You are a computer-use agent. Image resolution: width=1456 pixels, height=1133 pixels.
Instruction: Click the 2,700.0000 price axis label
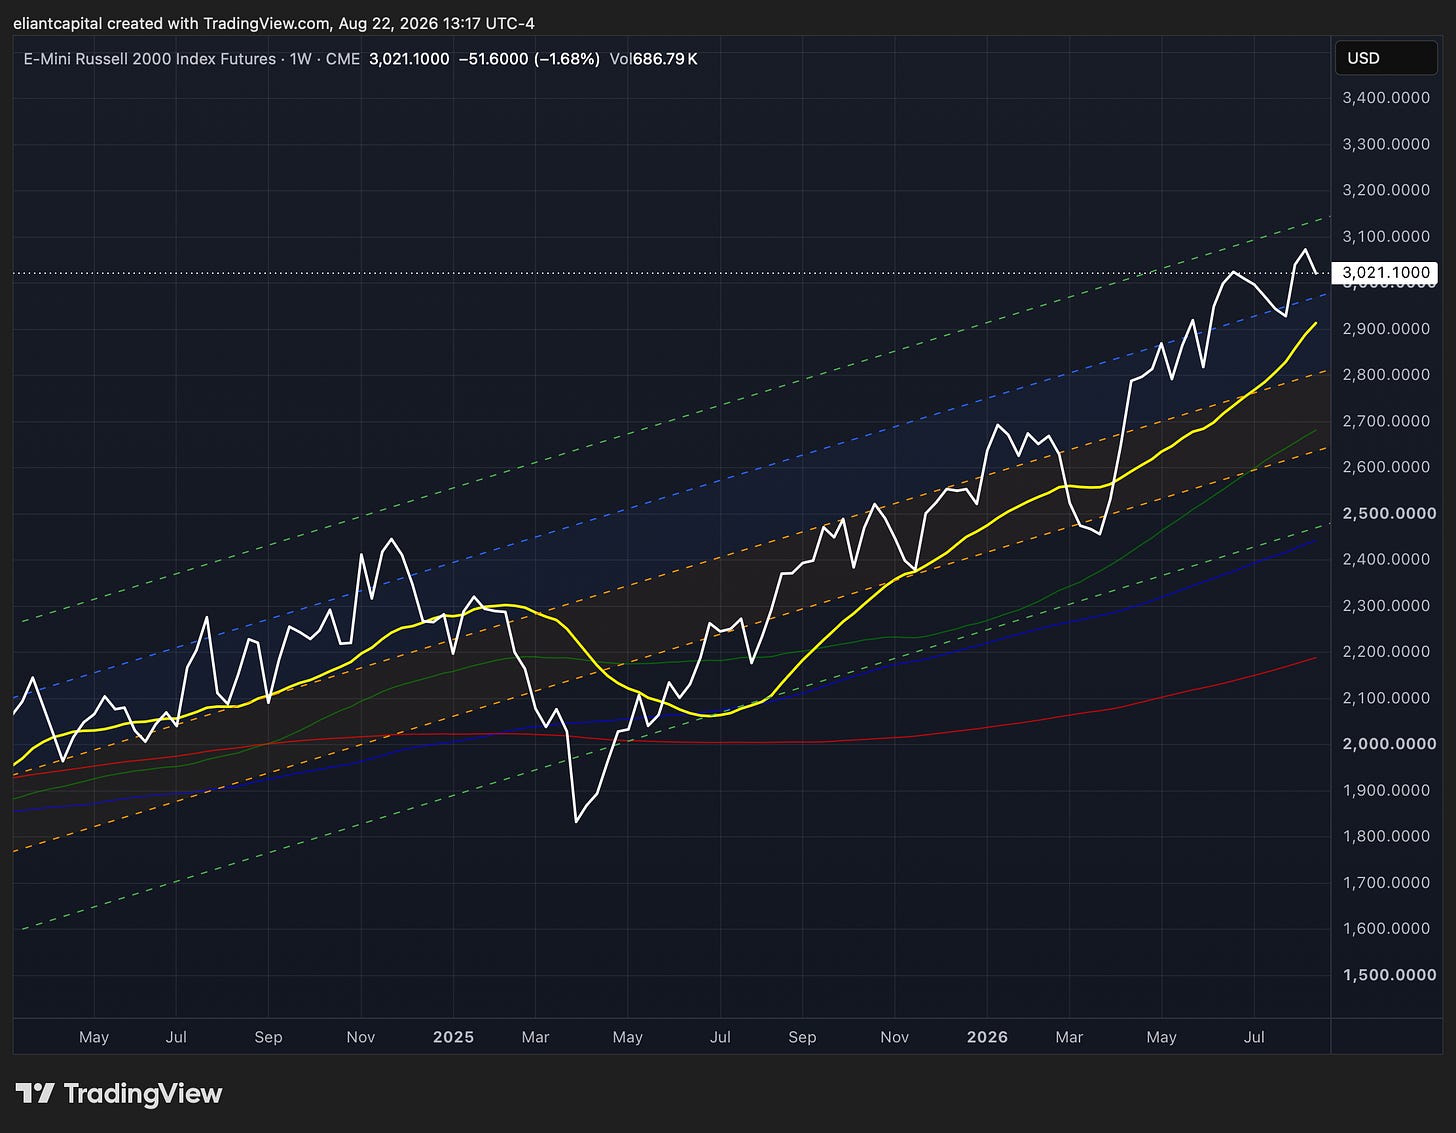point(1386,421)
